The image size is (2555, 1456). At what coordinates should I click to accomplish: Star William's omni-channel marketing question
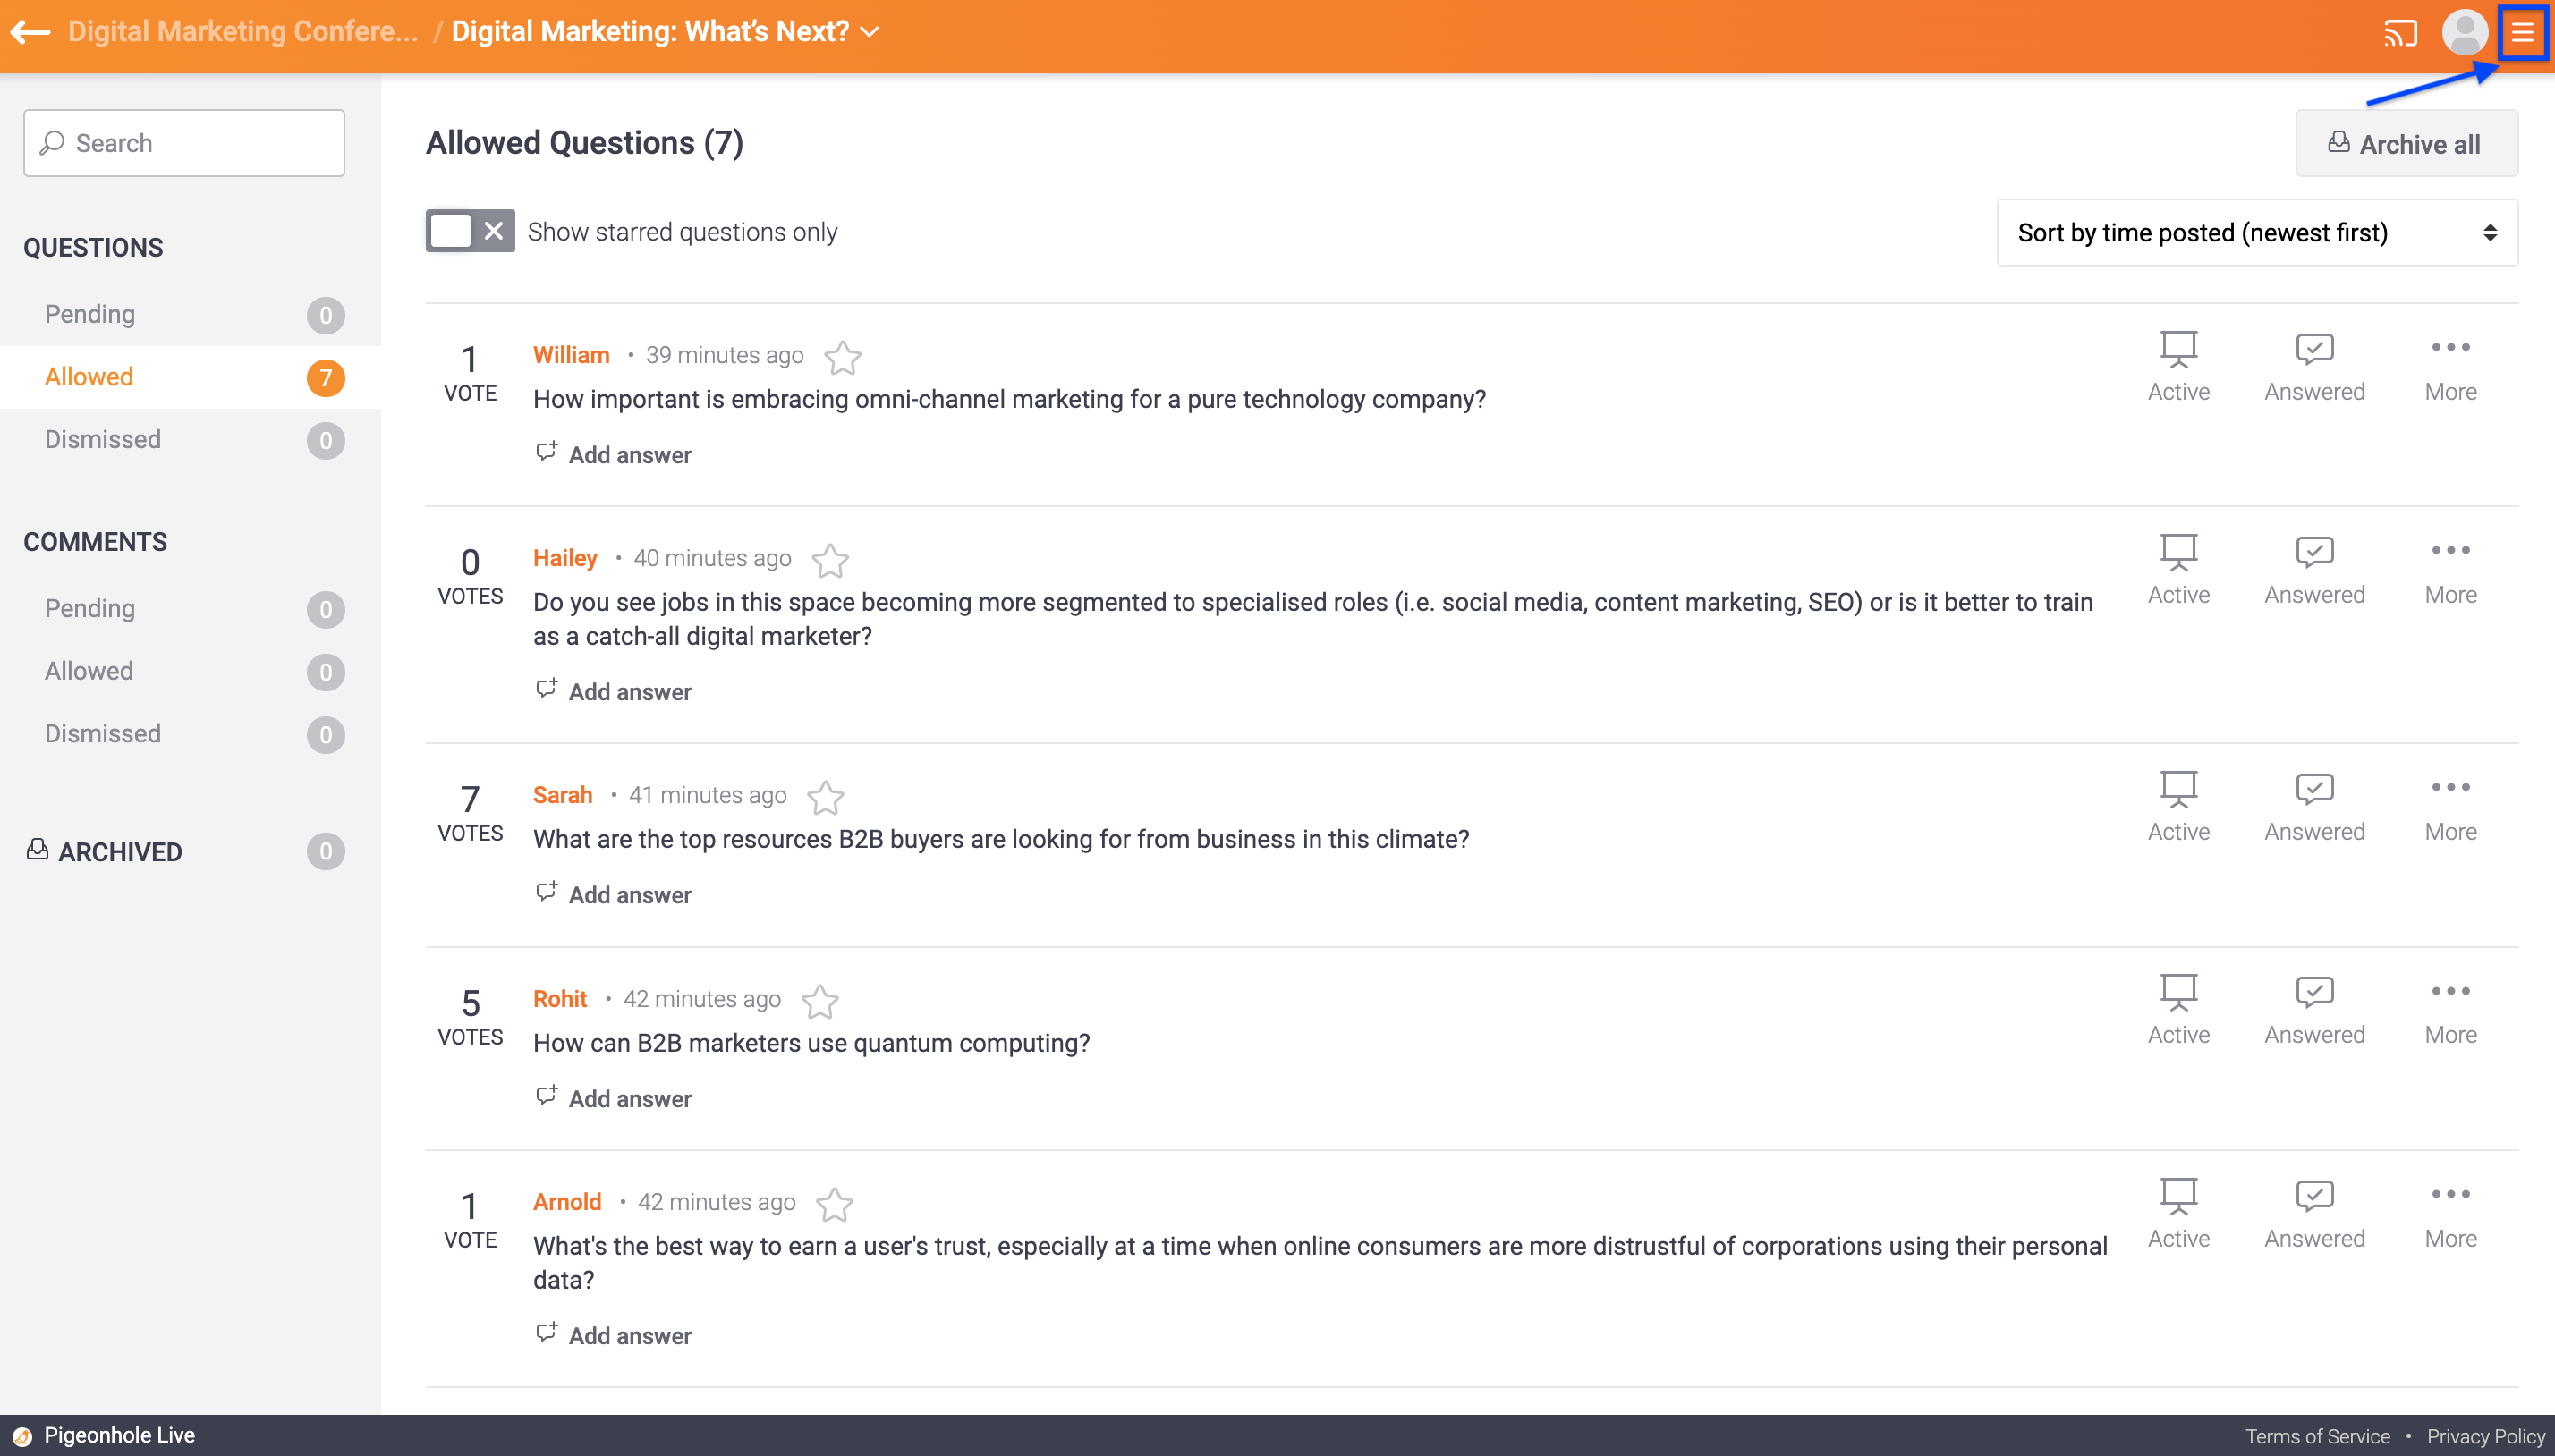click(x=842, y=357)
